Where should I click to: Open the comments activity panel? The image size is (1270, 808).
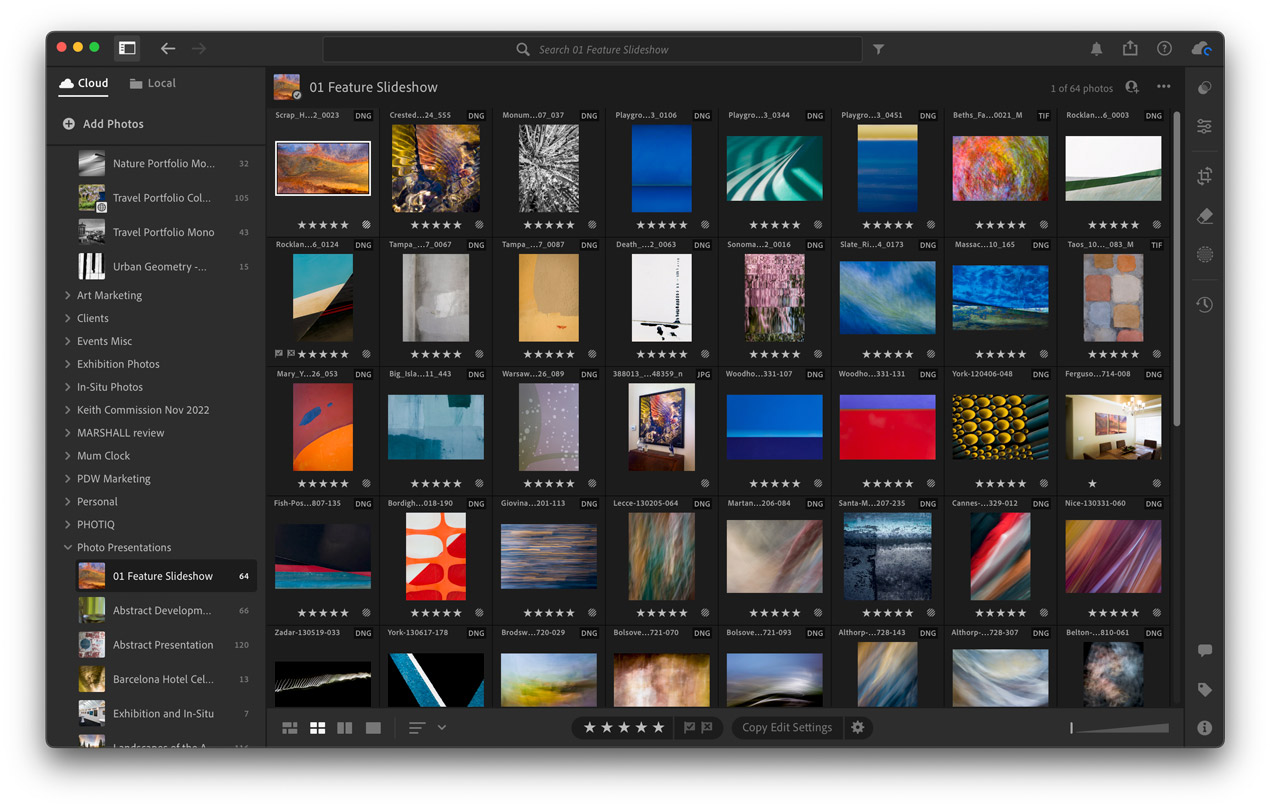(1204, 651)
